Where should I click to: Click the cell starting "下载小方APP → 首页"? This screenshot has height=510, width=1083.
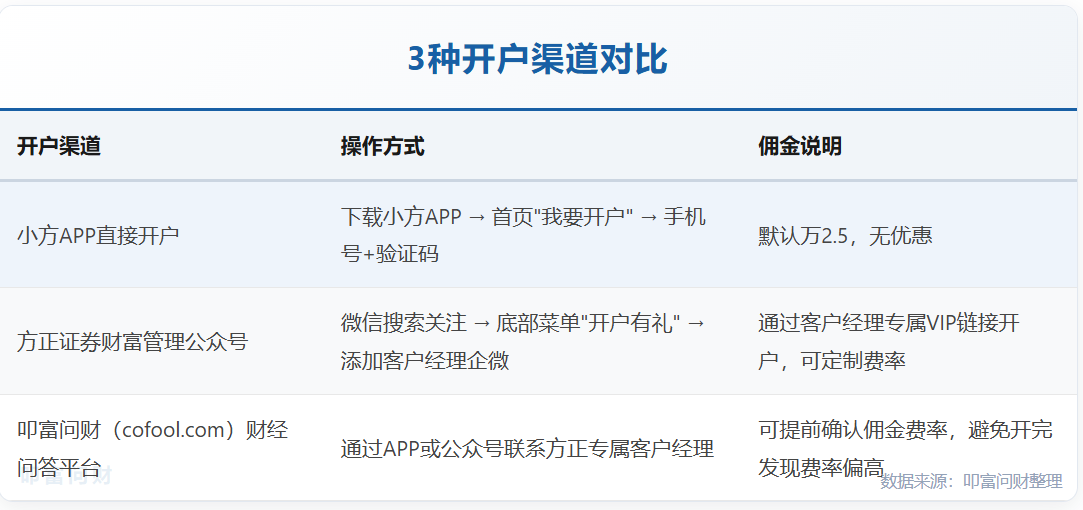click(x=524, y=235)
